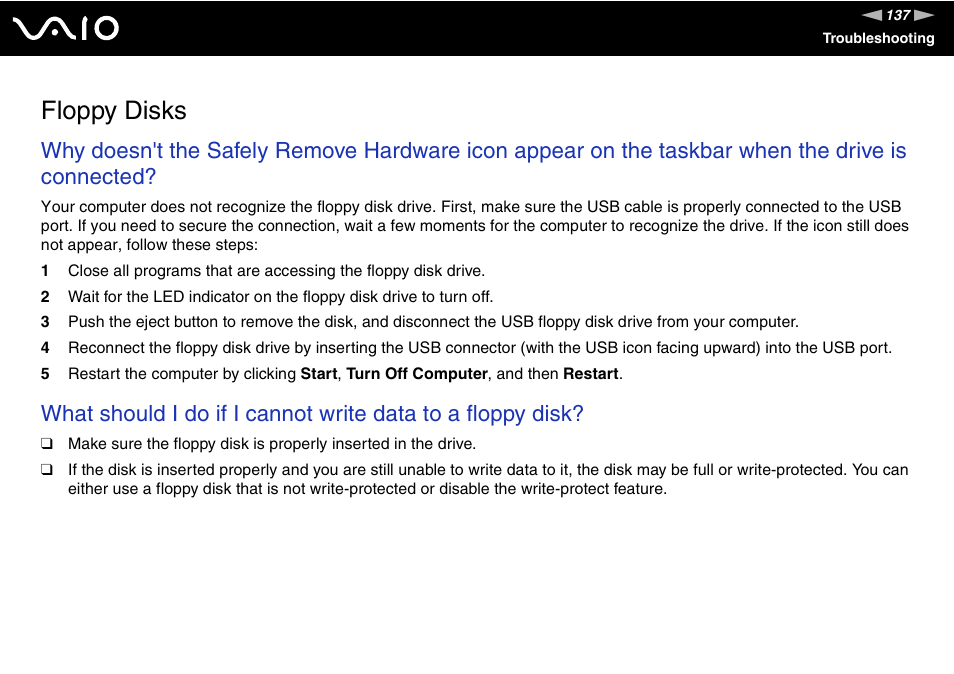Viewport: 954px width, 674px height.
Task: Click the bold word Restart
Action: tap(591, 373)
